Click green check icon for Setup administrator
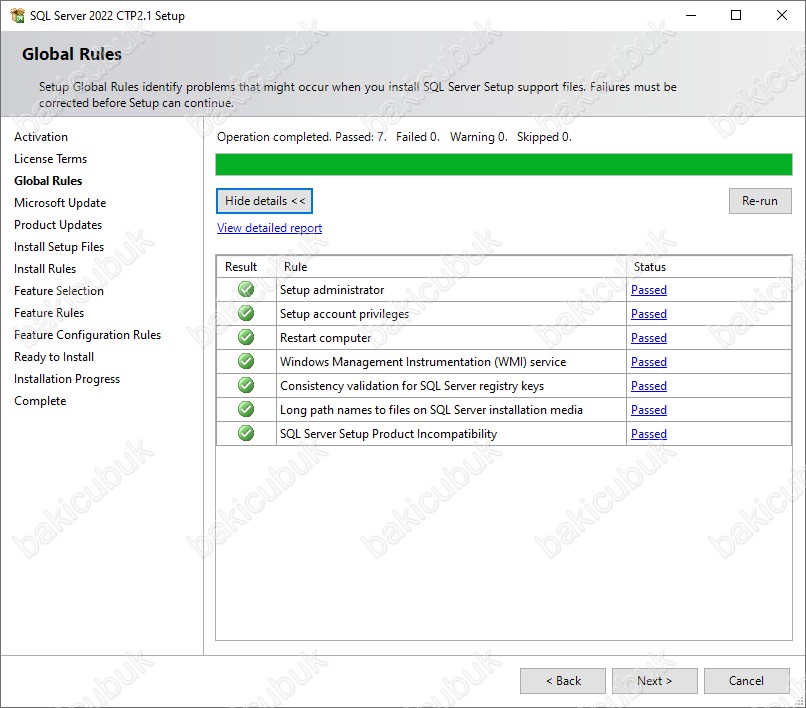The width and height of the screenshot is (806, 708). (x=246, y=289)
